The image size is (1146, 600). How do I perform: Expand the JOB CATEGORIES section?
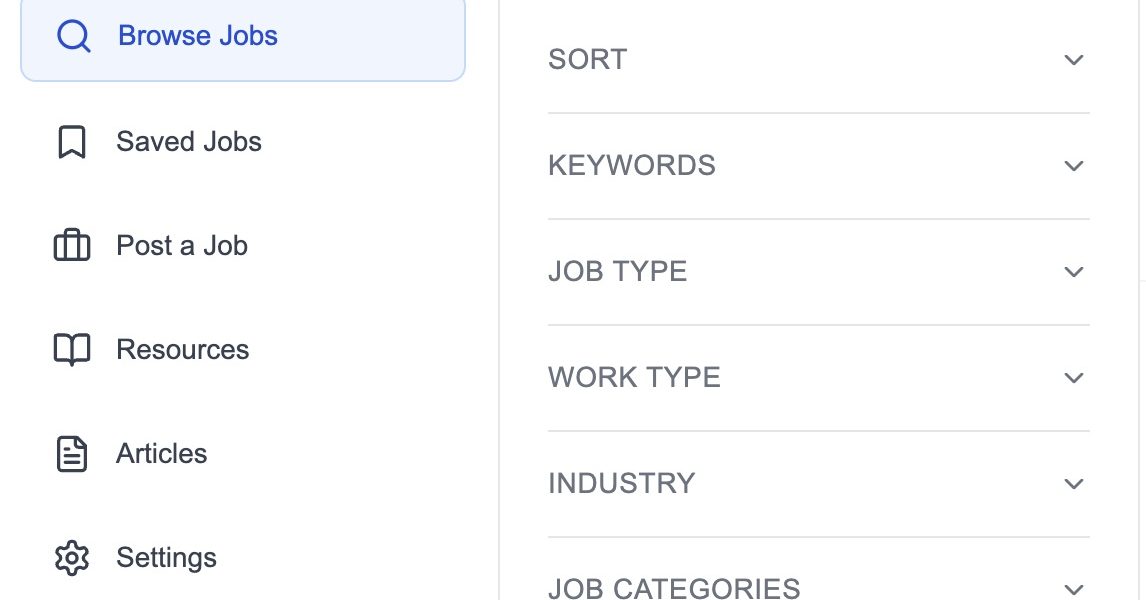(820, 587)
